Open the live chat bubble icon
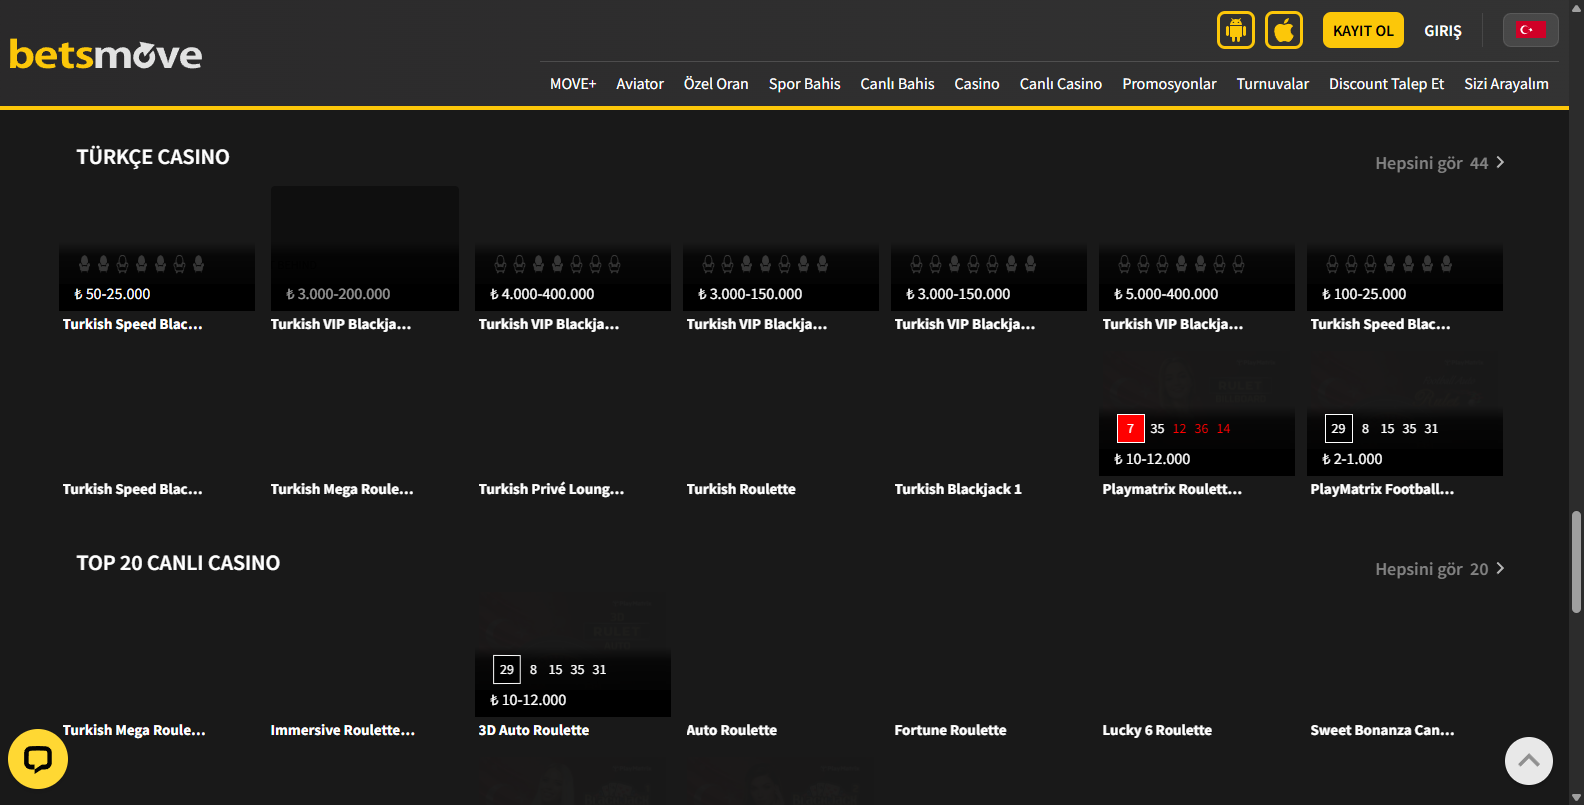Viewport: 1584px width, 805px height. click(38, 759)
